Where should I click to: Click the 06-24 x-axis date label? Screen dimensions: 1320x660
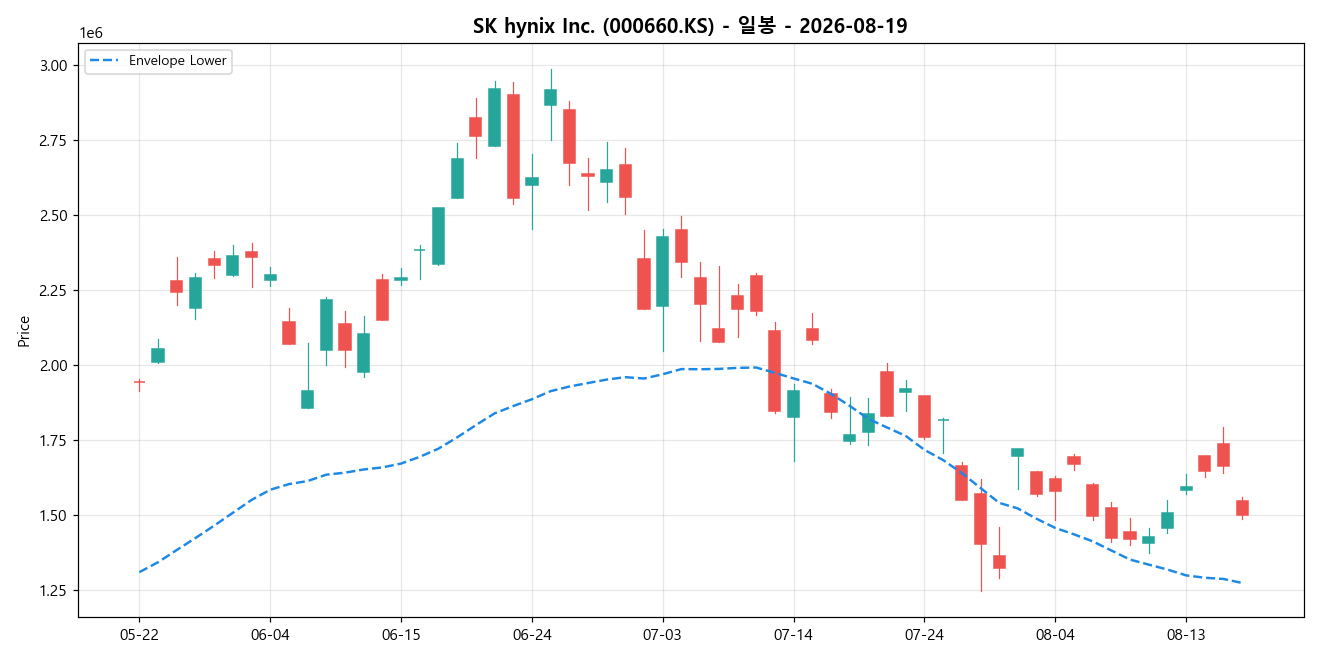coord(532,635)
